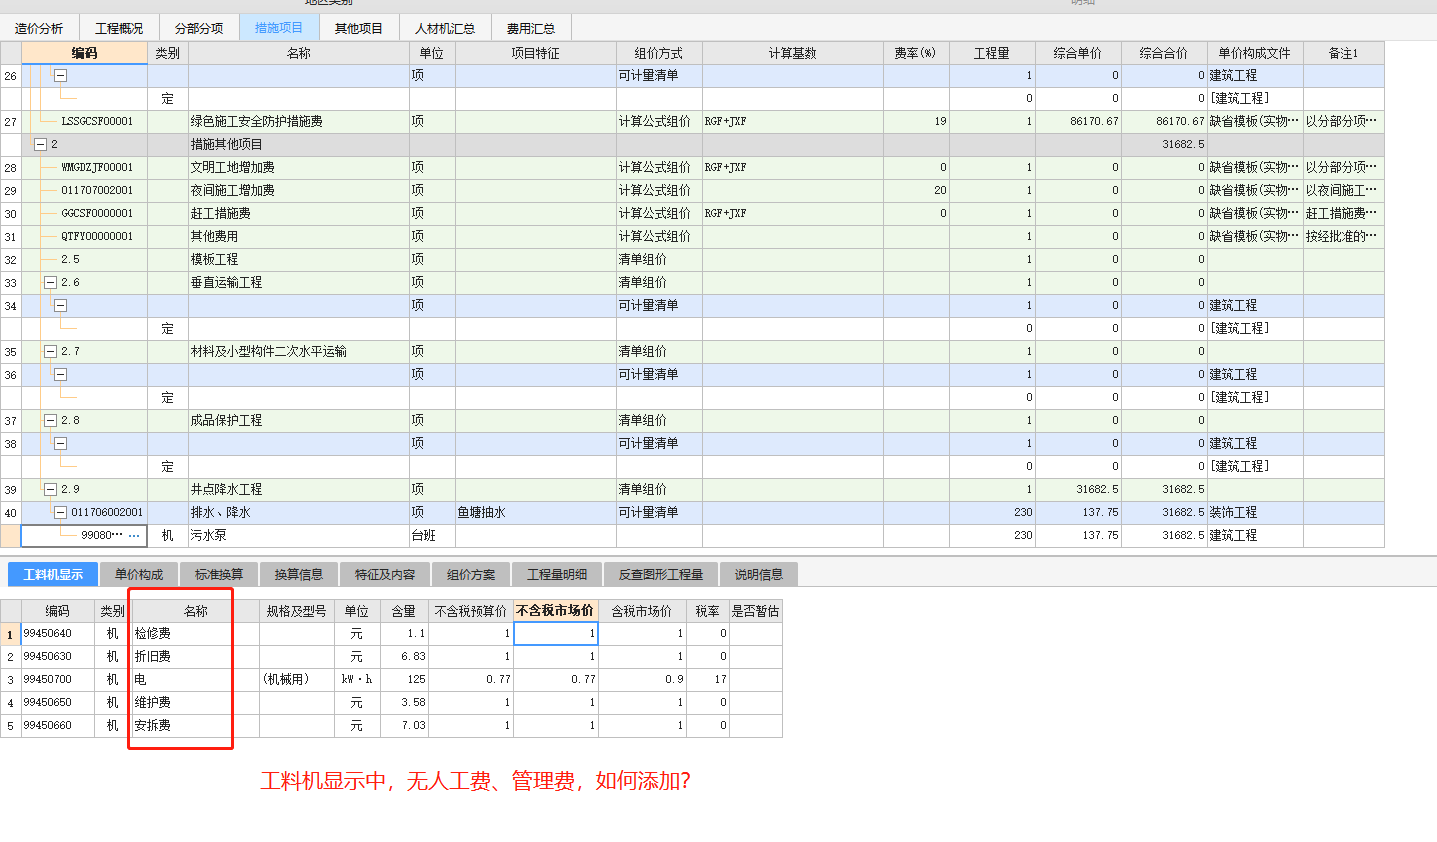Select the 绿色施工安全防护措施费 row name
Screen dimensions: 1437x842
pos(298,121)
